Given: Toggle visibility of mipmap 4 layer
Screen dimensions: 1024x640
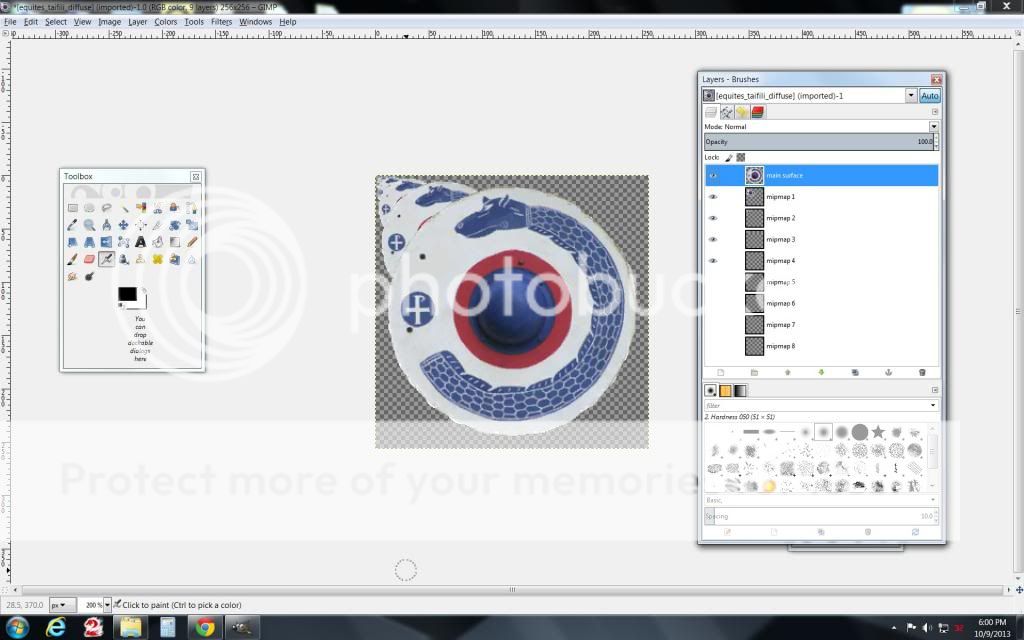Looking at the screenshot, I should pos(713,261).
